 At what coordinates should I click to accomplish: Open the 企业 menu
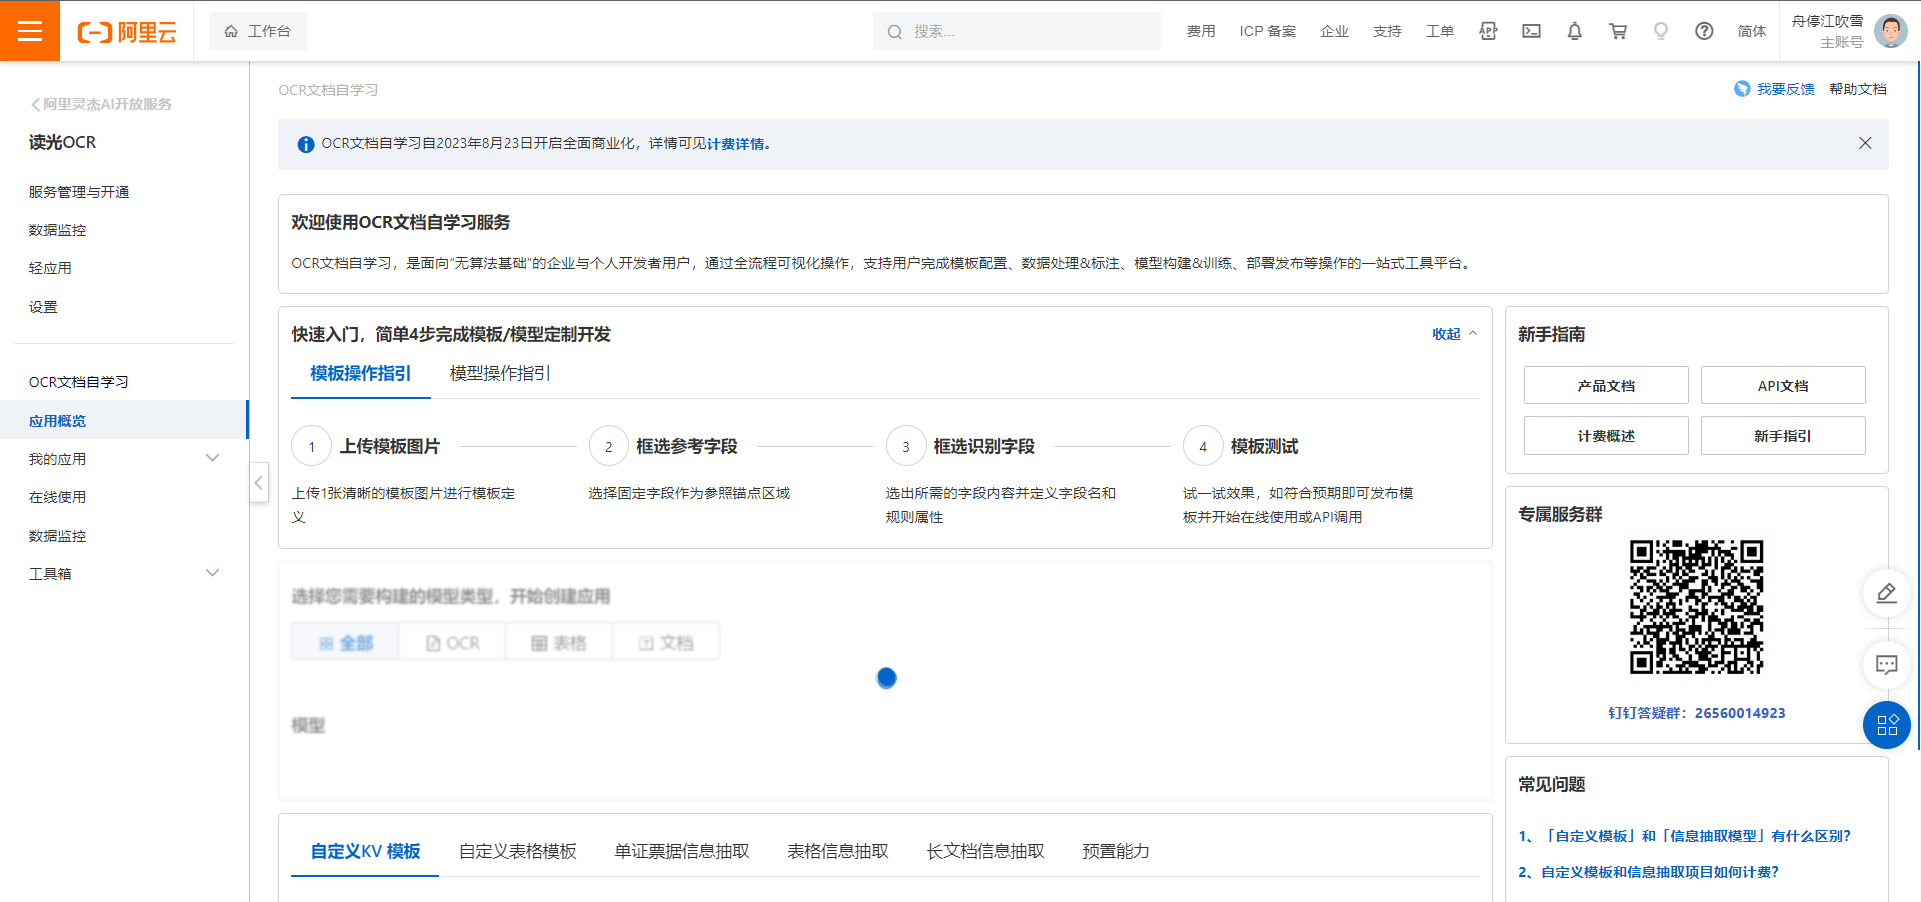[x=1334, y=31]
